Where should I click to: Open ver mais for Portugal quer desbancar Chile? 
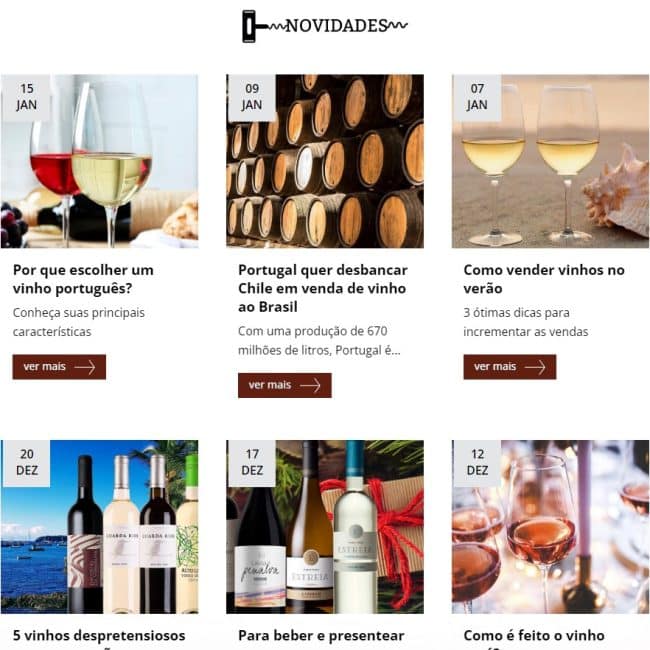[x=285, y=386]
